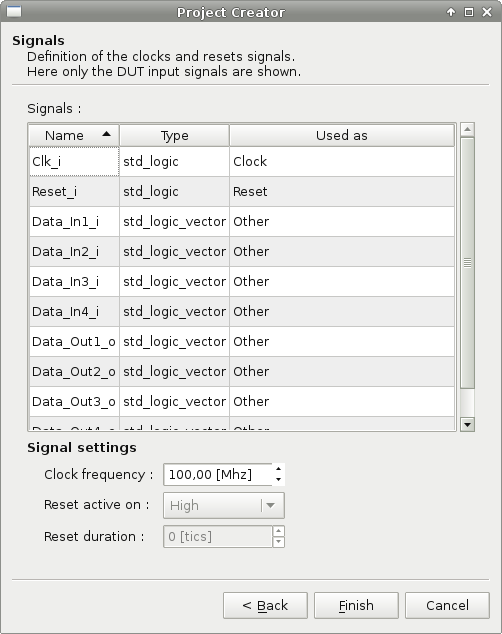This screenshot has width=502, height=634.
Task: Click the Used as cell showing Clock
Action: coord(342,161)
